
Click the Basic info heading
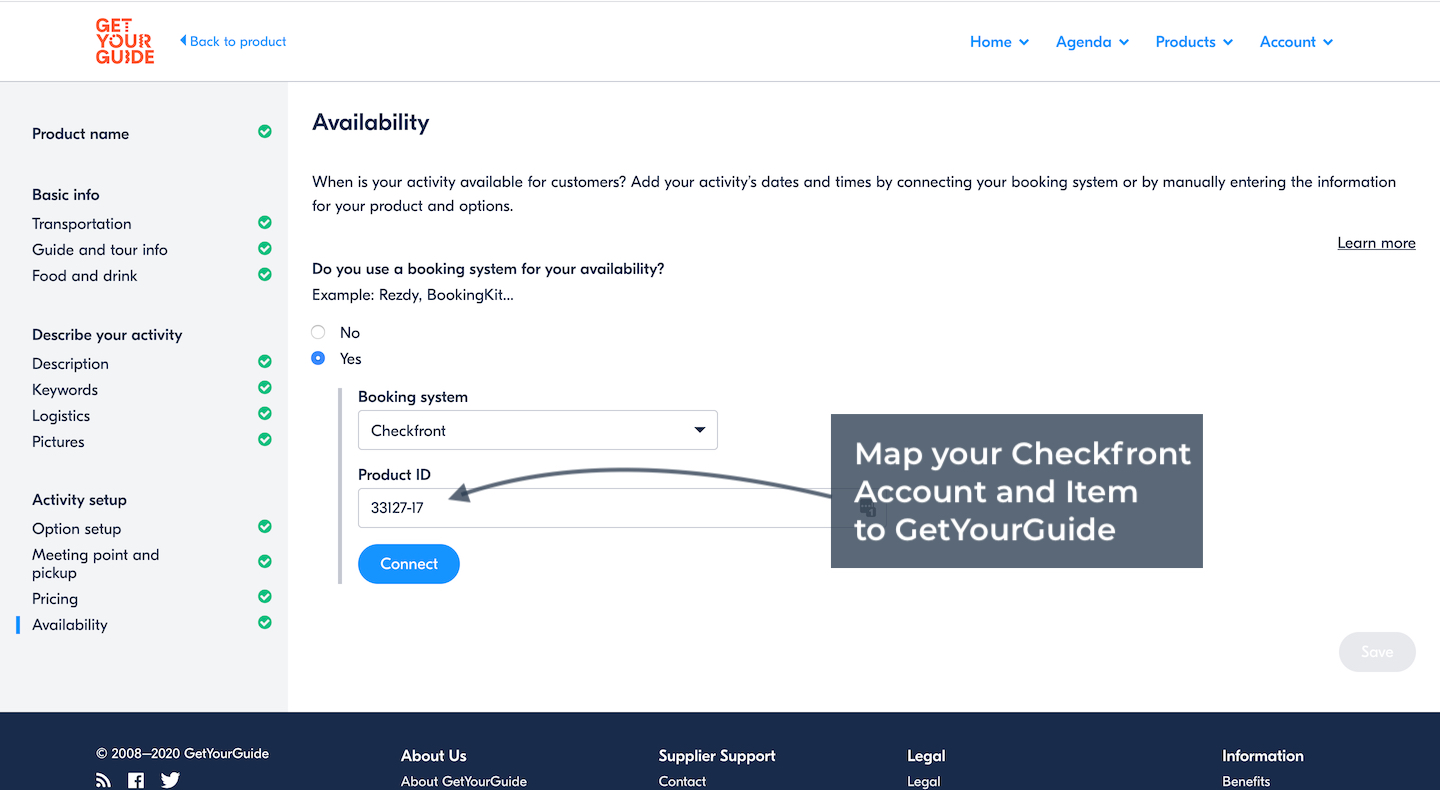pos(66,195)
